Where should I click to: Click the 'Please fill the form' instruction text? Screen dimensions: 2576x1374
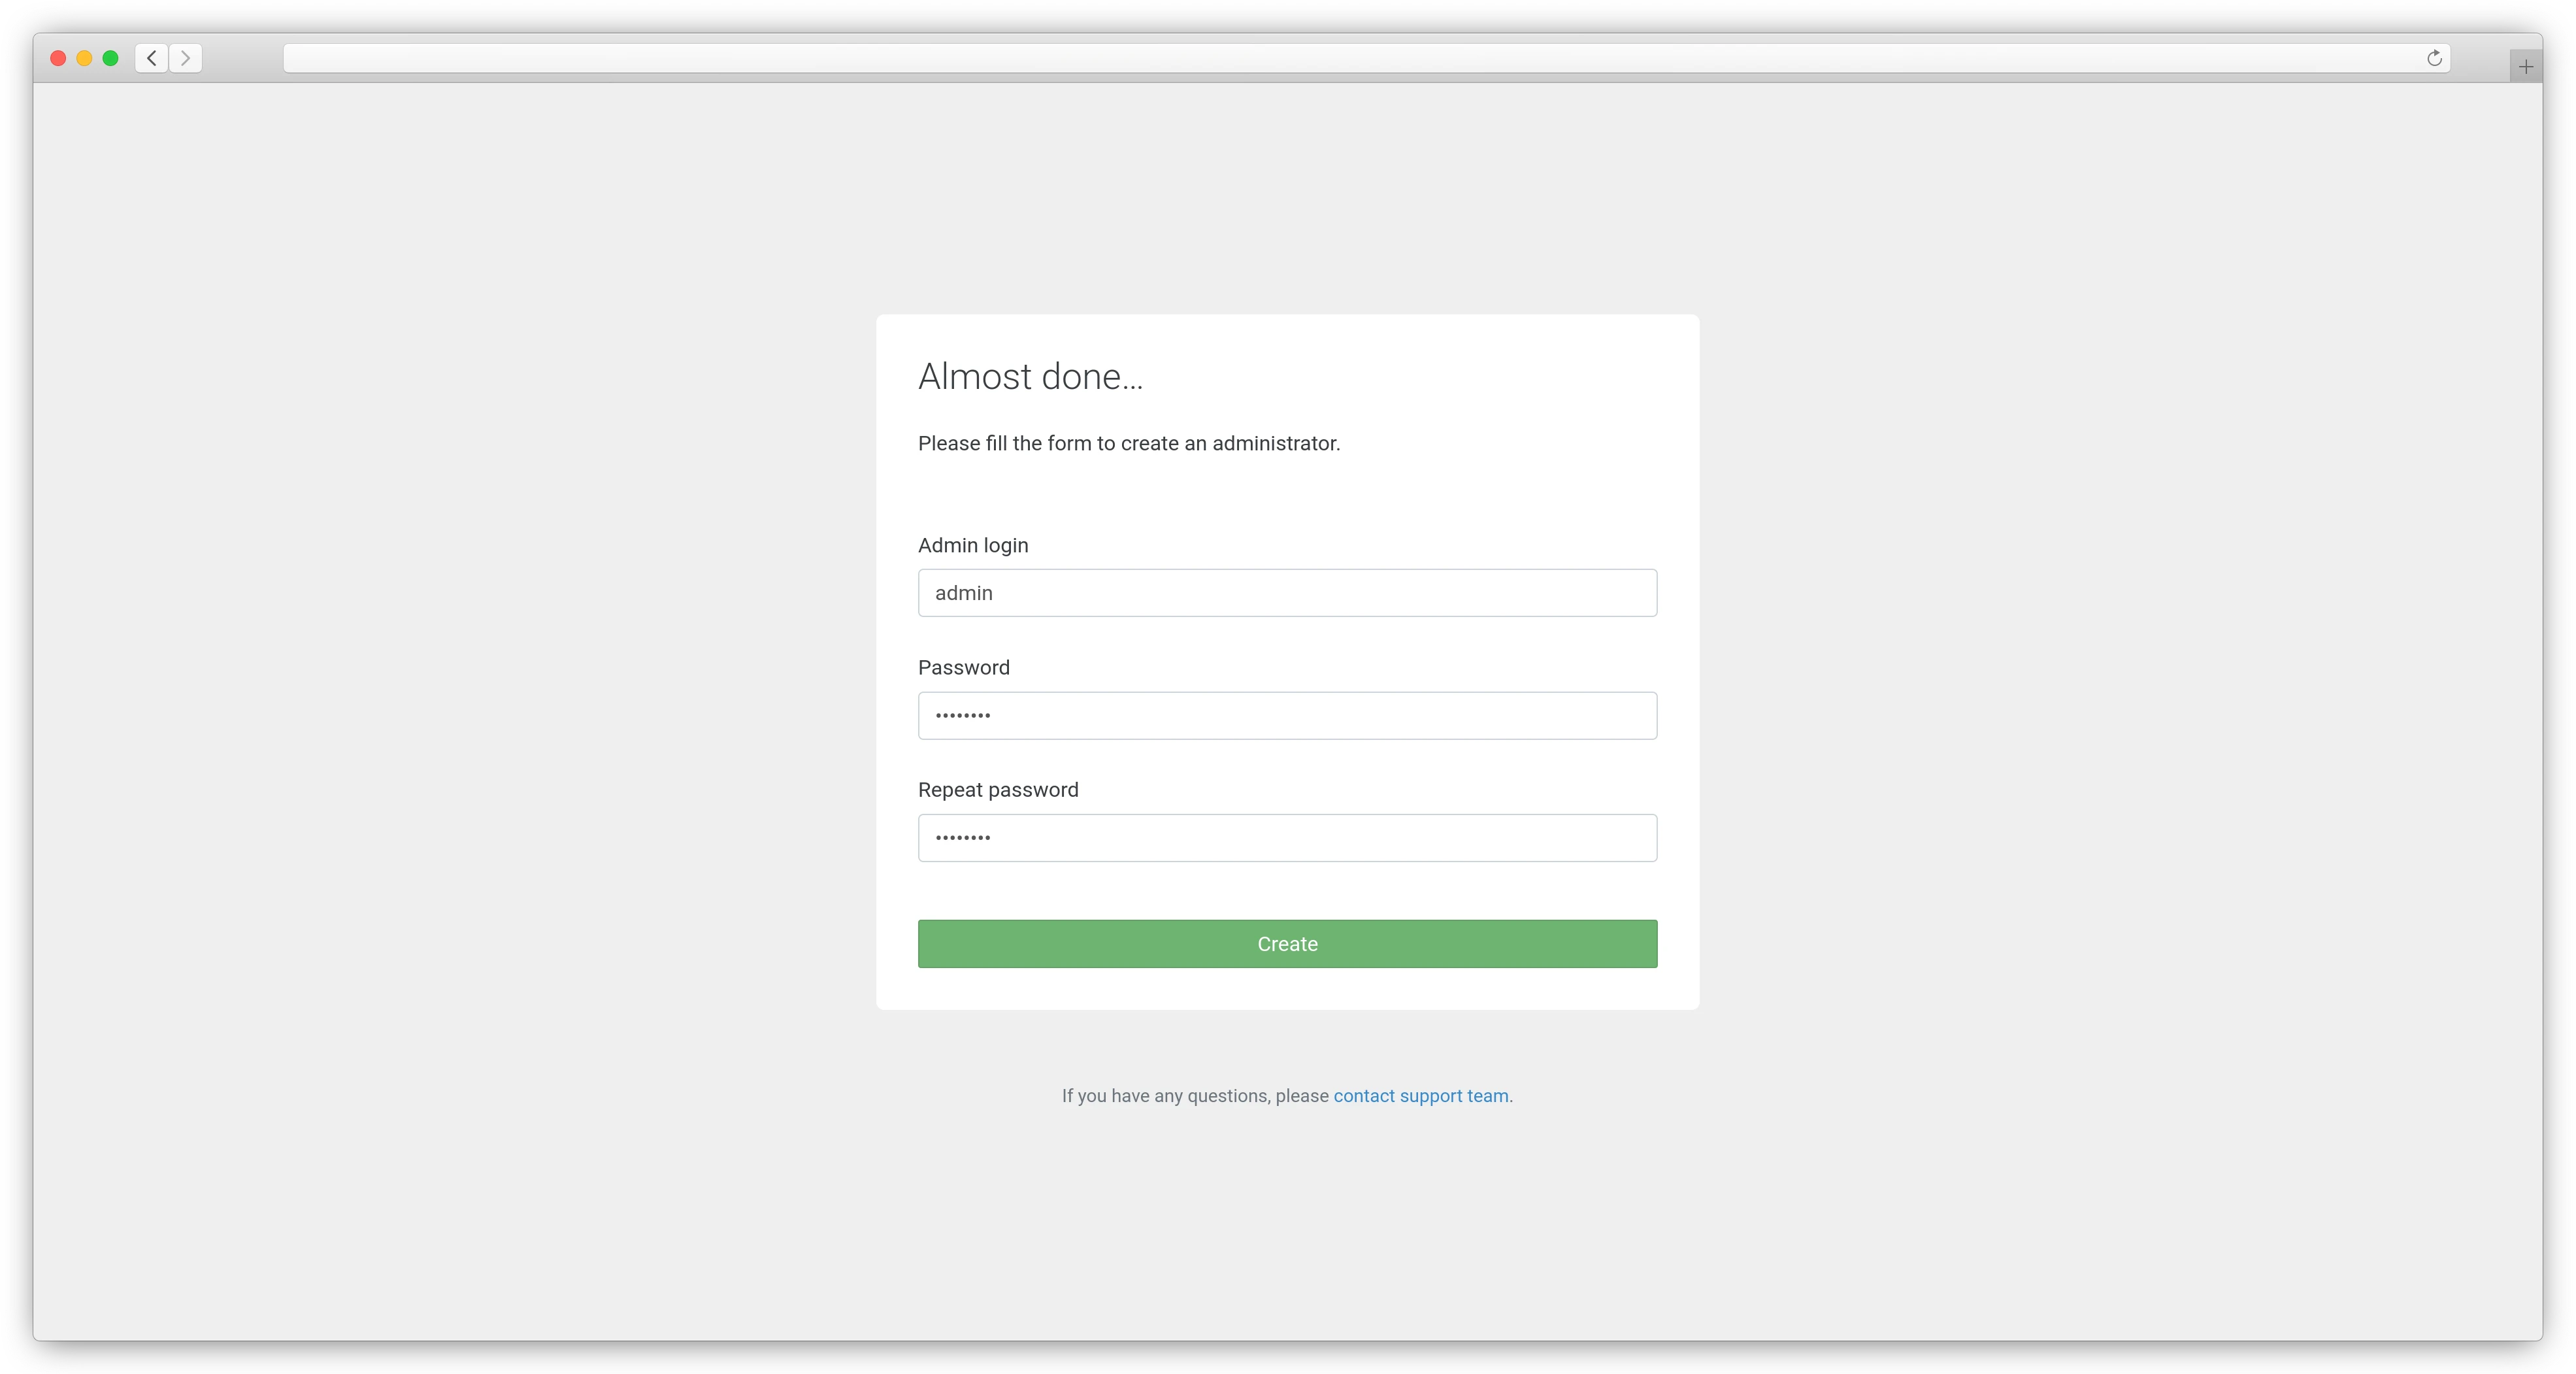(x=1128, y=443)
